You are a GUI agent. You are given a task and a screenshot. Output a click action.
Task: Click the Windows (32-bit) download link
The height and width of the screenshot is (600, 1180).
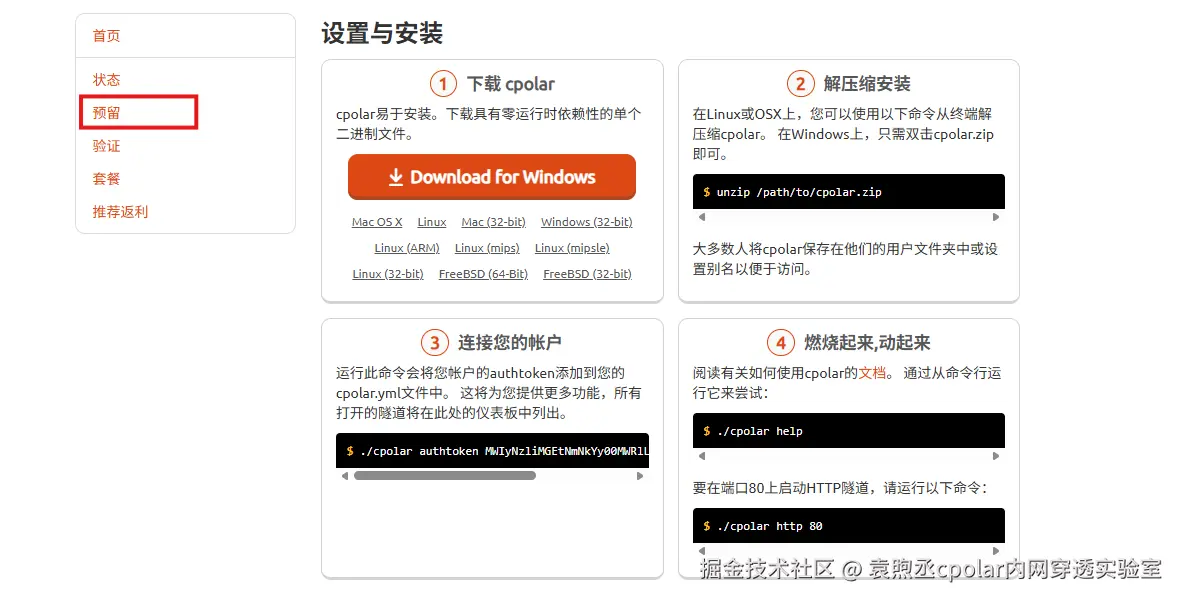pos(586,222)
